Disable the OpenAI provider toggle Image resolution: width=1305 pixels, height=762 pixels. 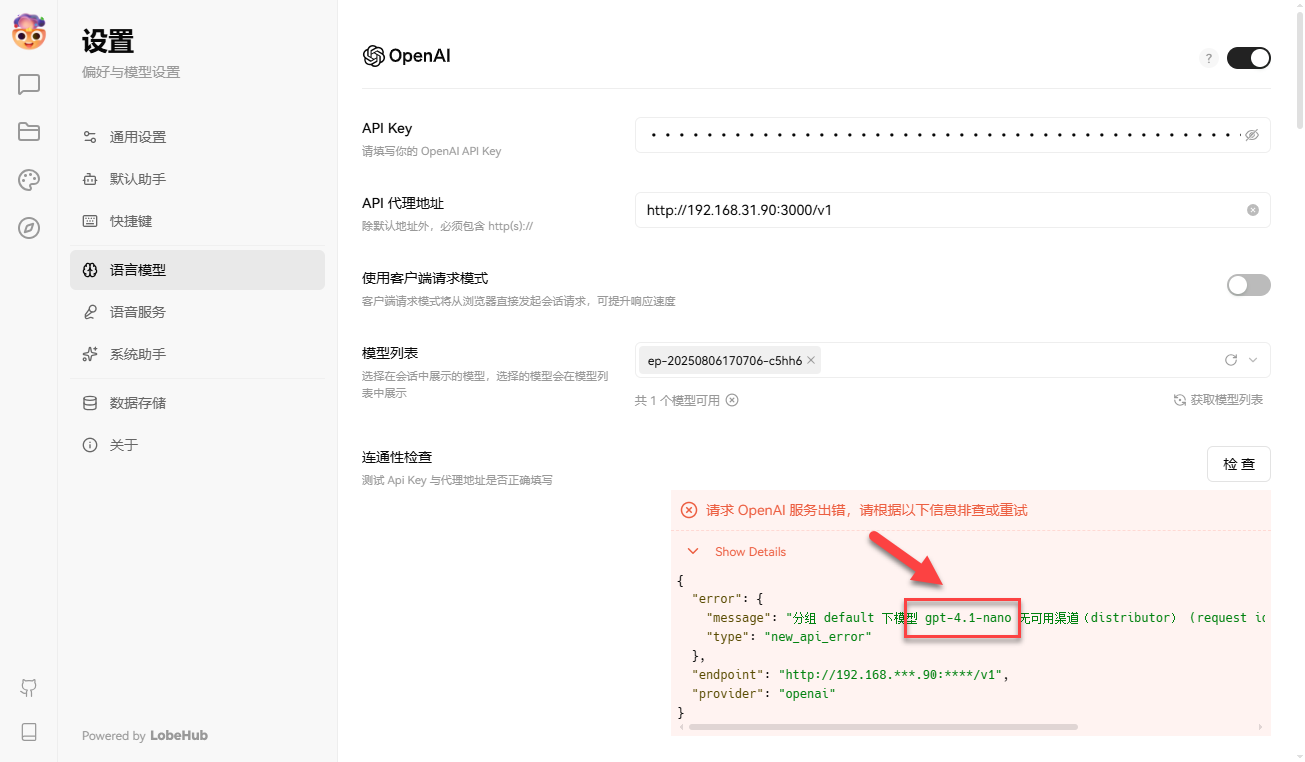coord(1248,58)
